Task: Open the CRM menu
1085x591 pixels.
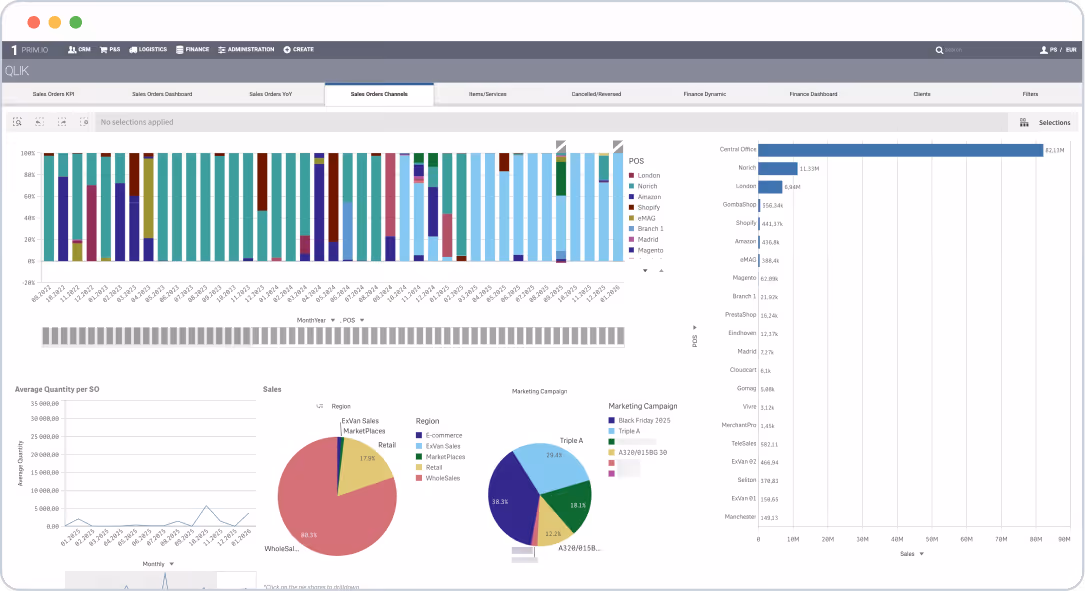Action: tap(79, 50)
